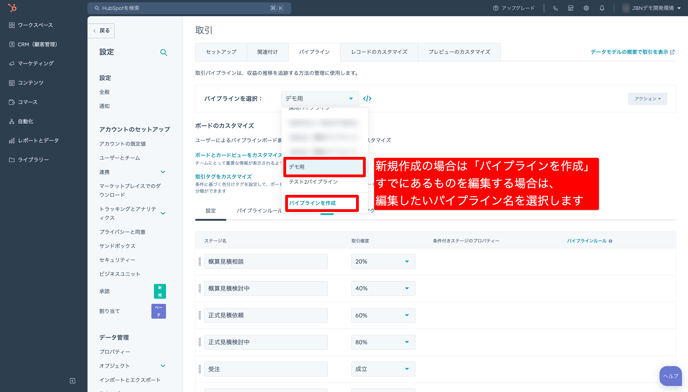Click the ヘルプ help button
This screenshot has width=688, height=392.
[x=670, y=376]
